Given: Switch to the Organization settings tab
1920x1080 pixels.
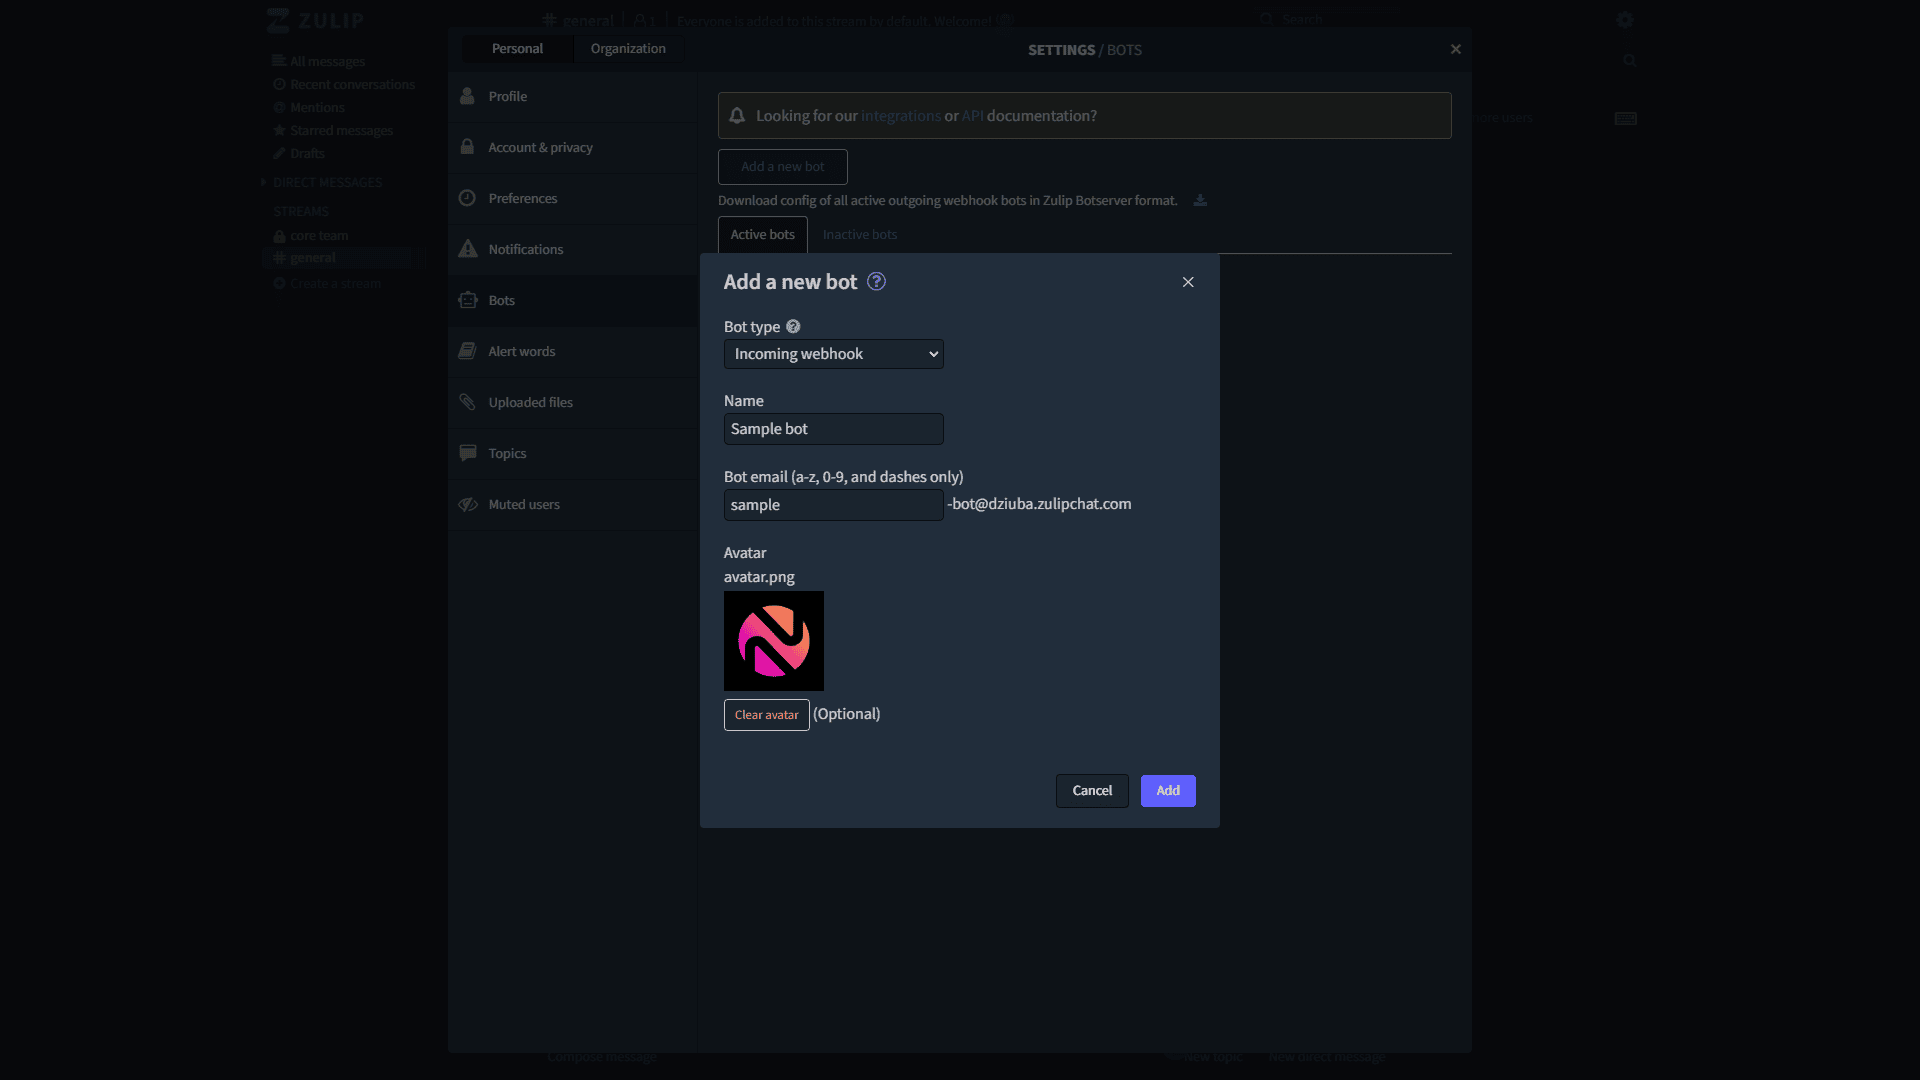Looking at the screenshot, I should (628, 49).
